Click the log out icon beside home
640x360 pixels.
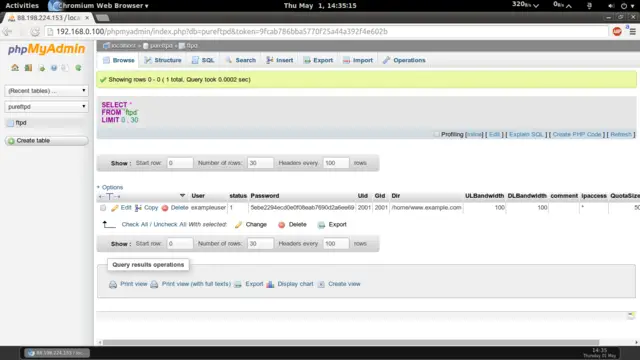pos(28,68)
